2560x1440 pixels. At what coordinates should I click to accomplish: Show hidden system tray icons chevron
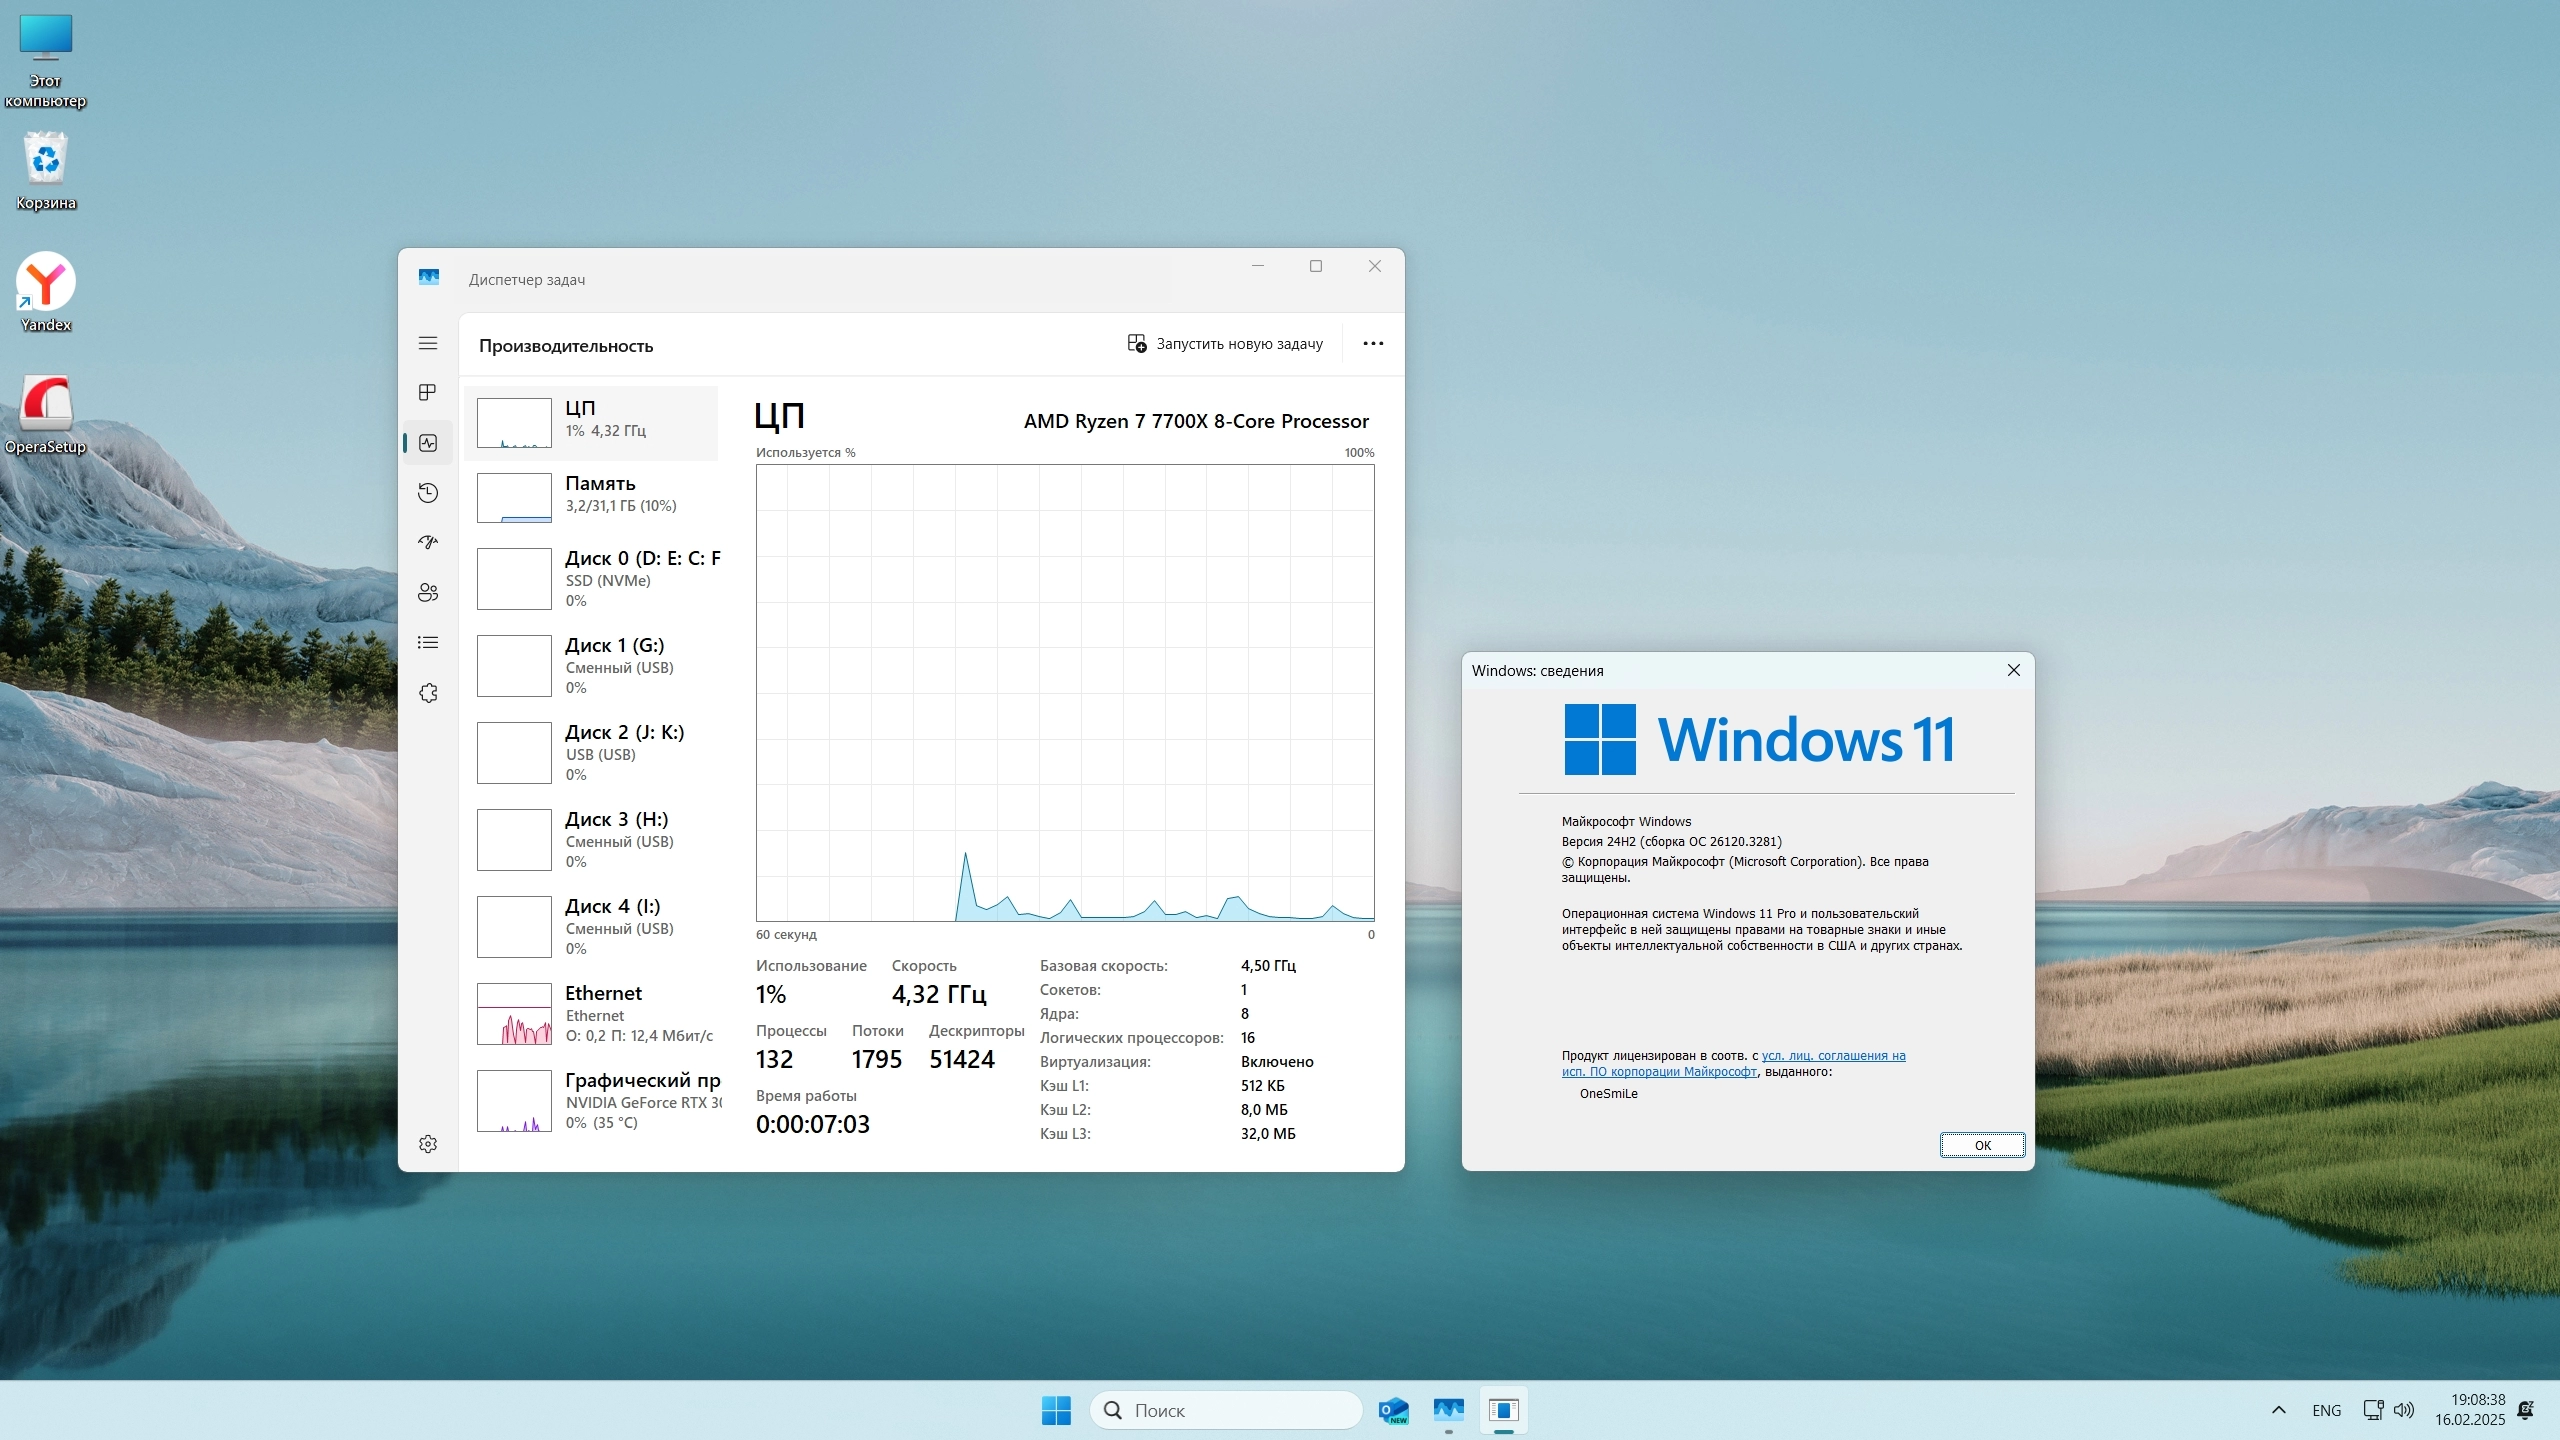[2278, 1410]
